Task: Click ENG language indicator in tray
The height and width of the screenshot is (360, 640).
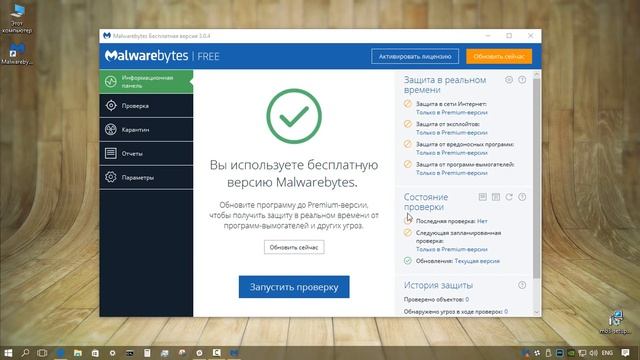Action: 607,353
